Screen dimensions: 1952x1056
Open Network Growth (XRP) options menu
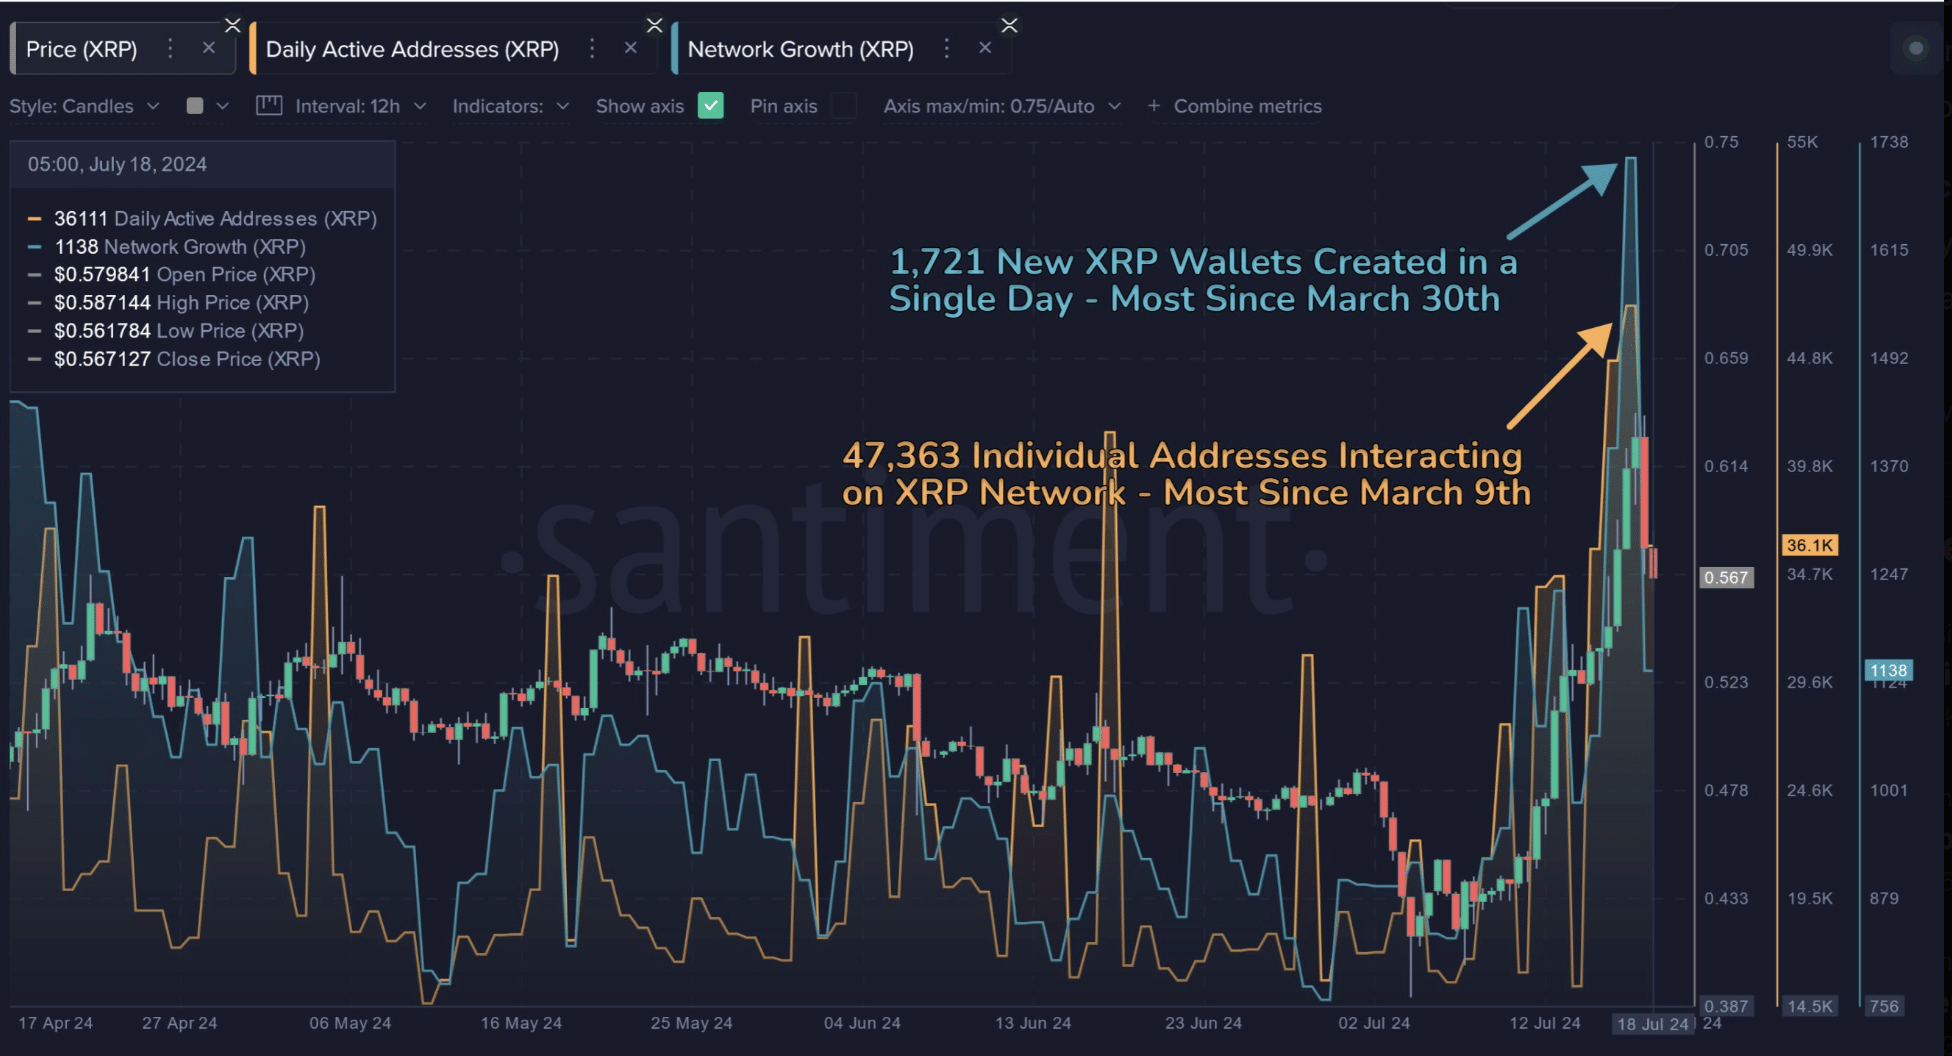[946, 48]
